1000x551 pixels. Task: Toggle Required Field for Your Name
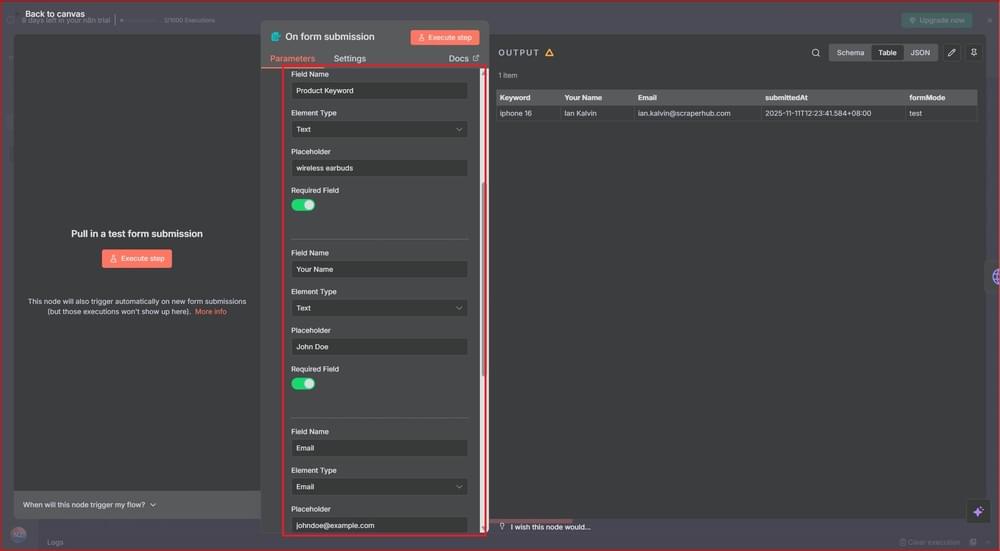(303, 384)
